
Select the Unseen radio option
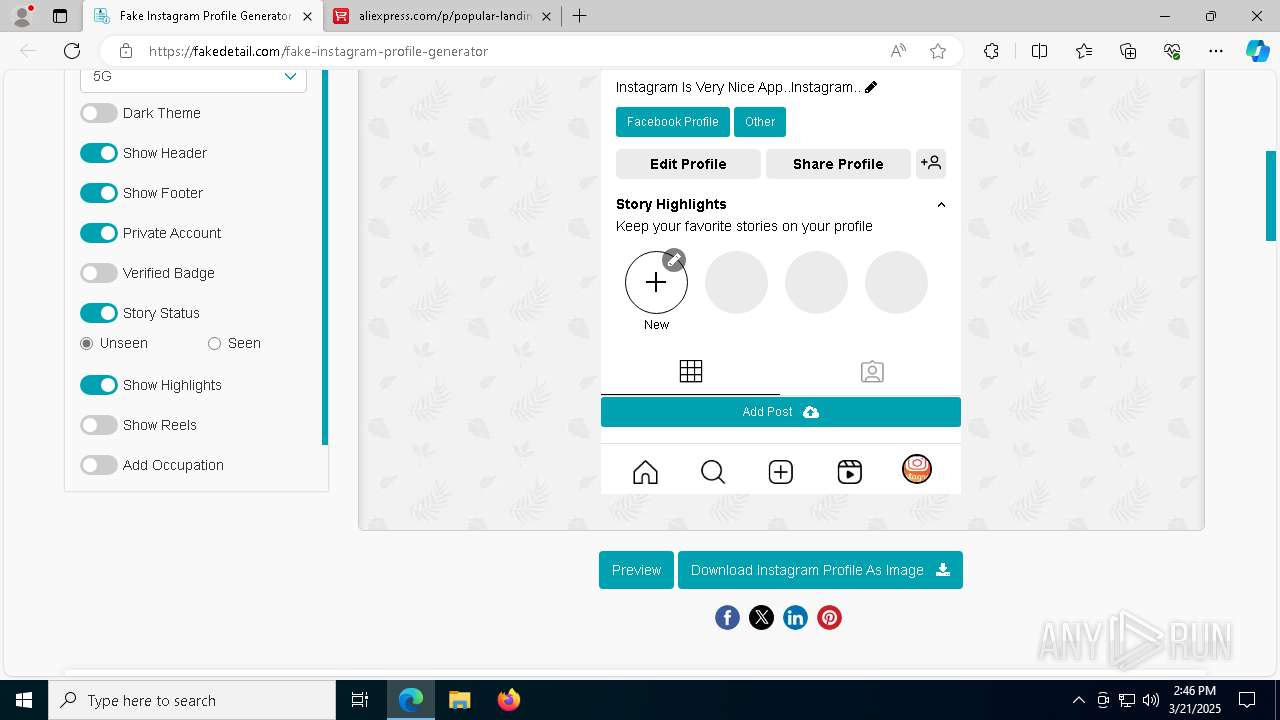click(87, 343)
